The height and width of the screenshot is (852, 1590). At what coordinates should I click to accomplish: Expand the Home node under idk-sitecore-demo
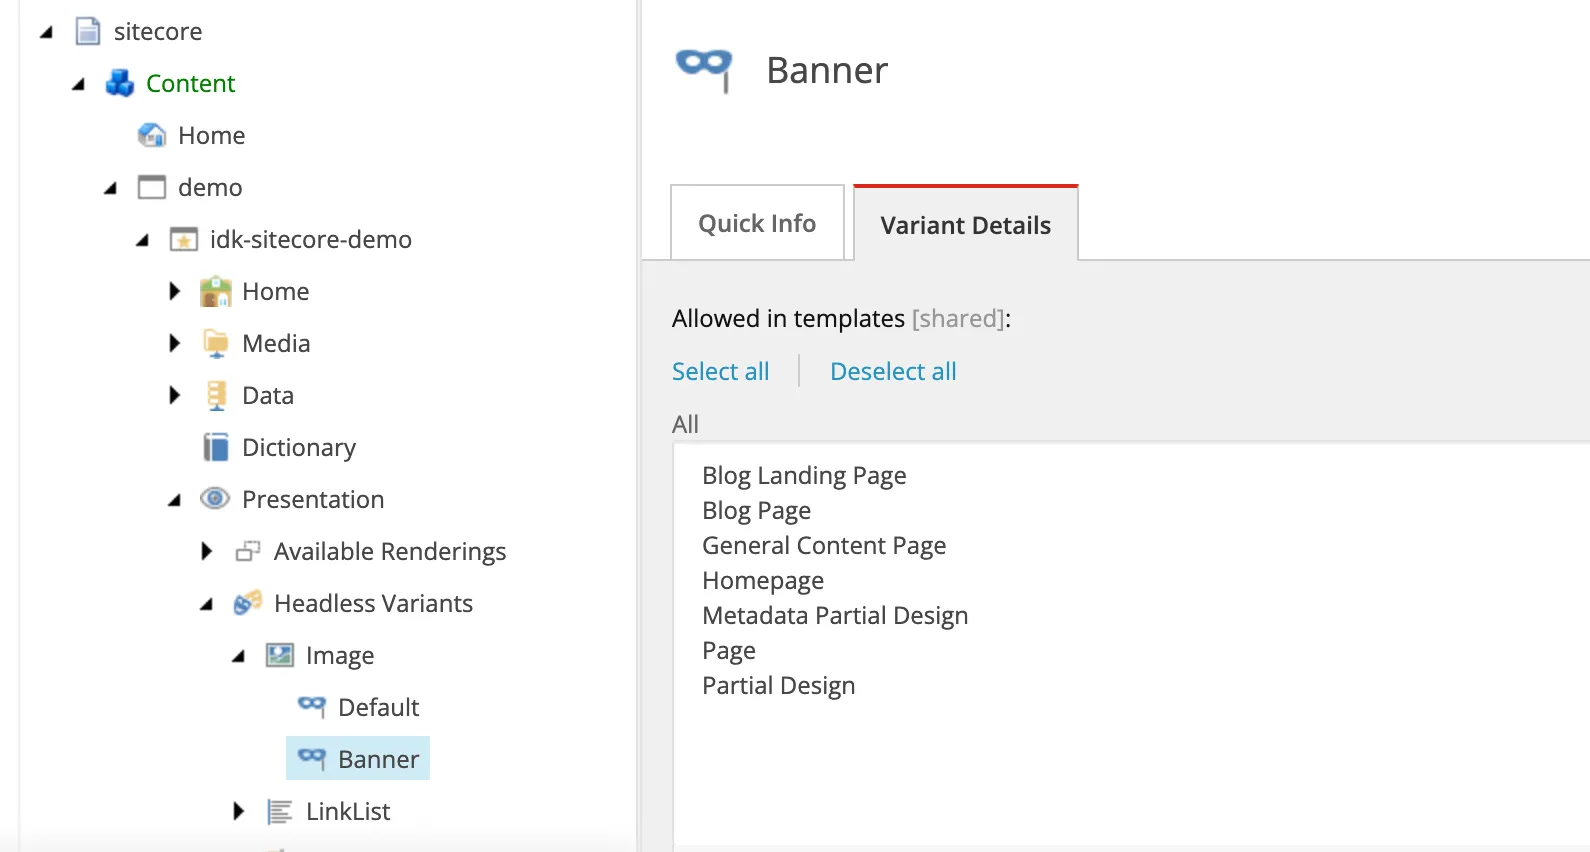click(175, 291)
